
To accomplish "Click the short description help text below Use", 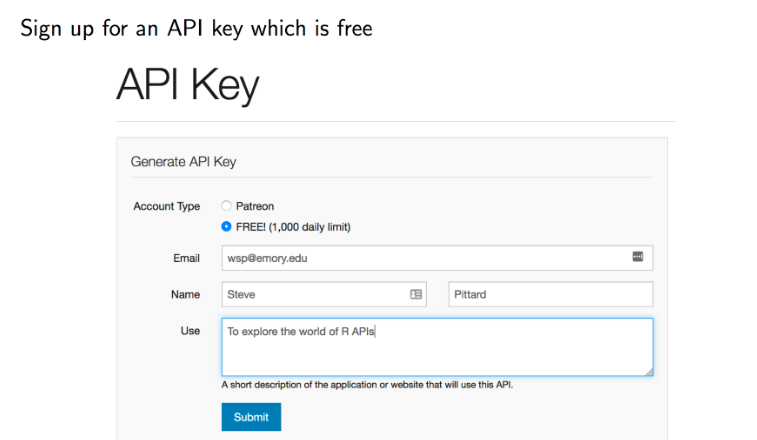I will click(367, 384).
